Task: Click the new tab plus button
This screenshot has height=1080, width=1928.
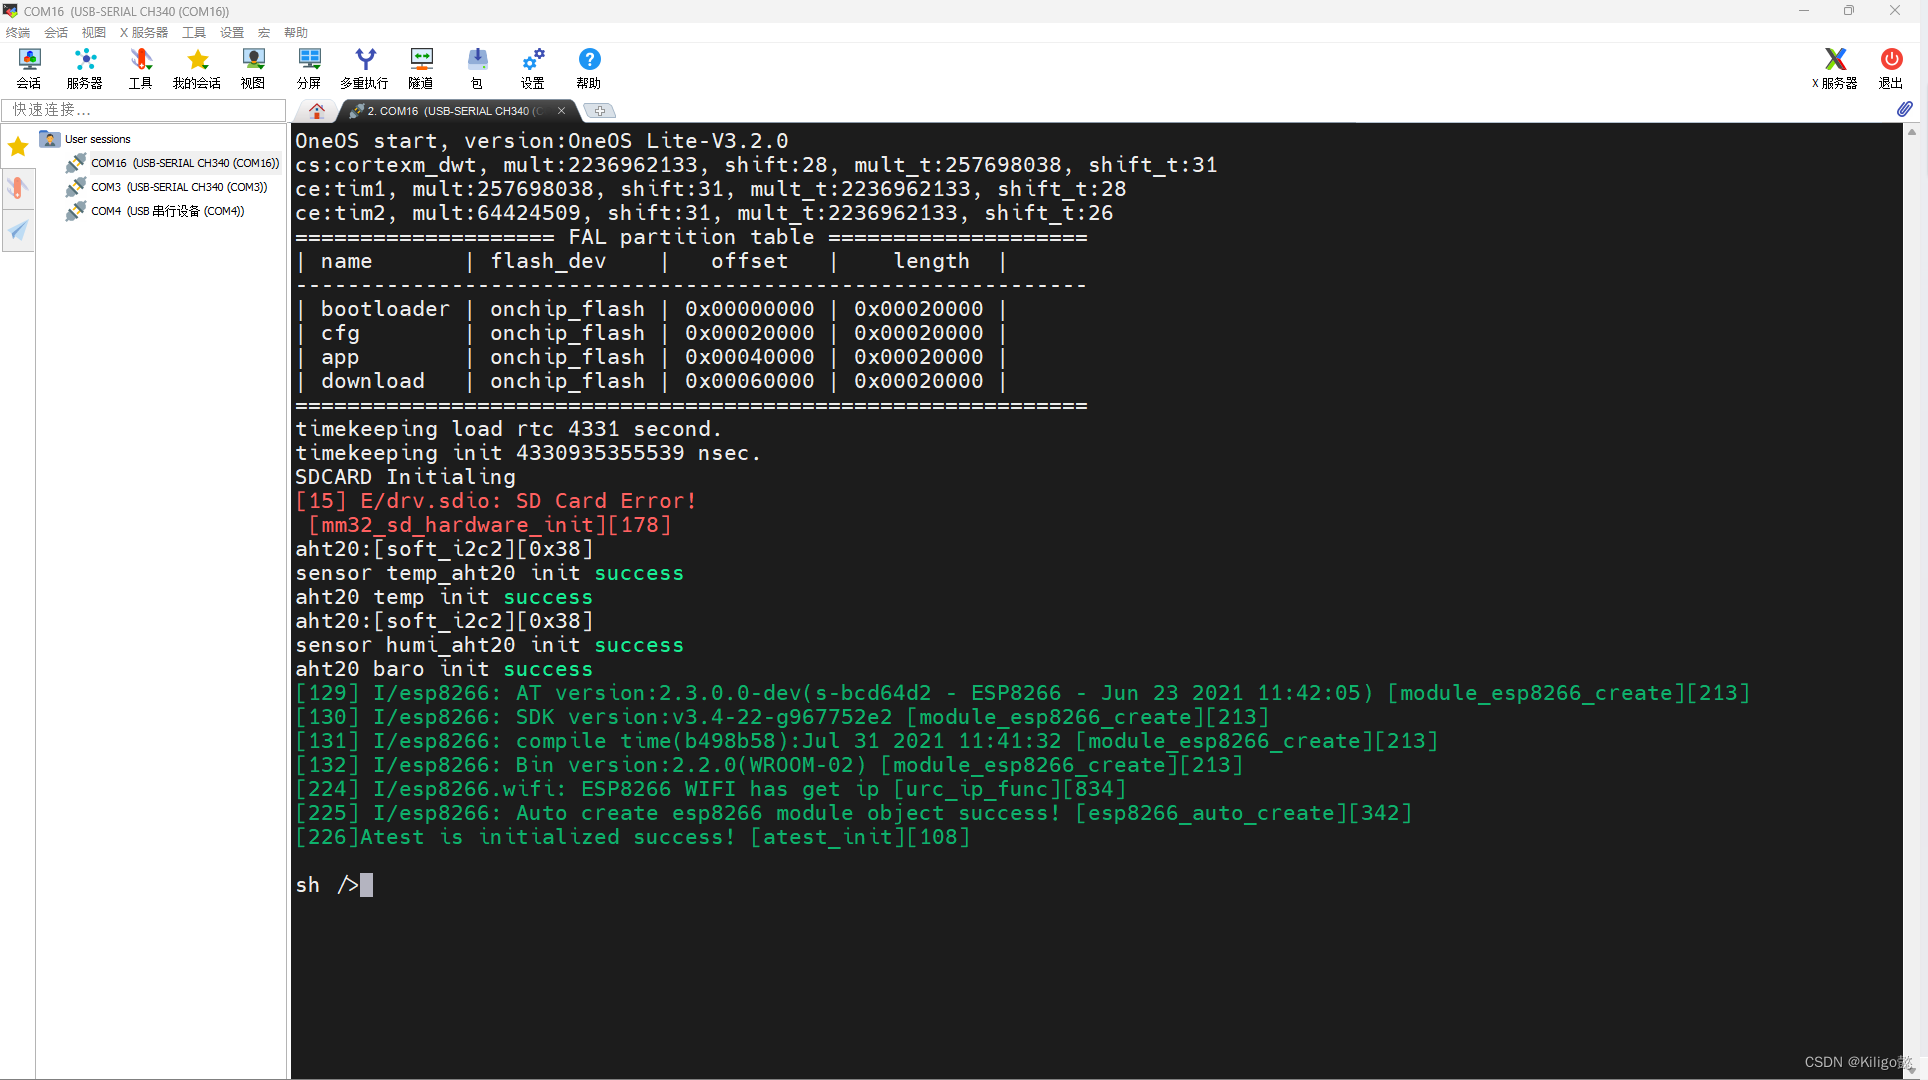Action: pyautogui.click(x=599, y=111)
